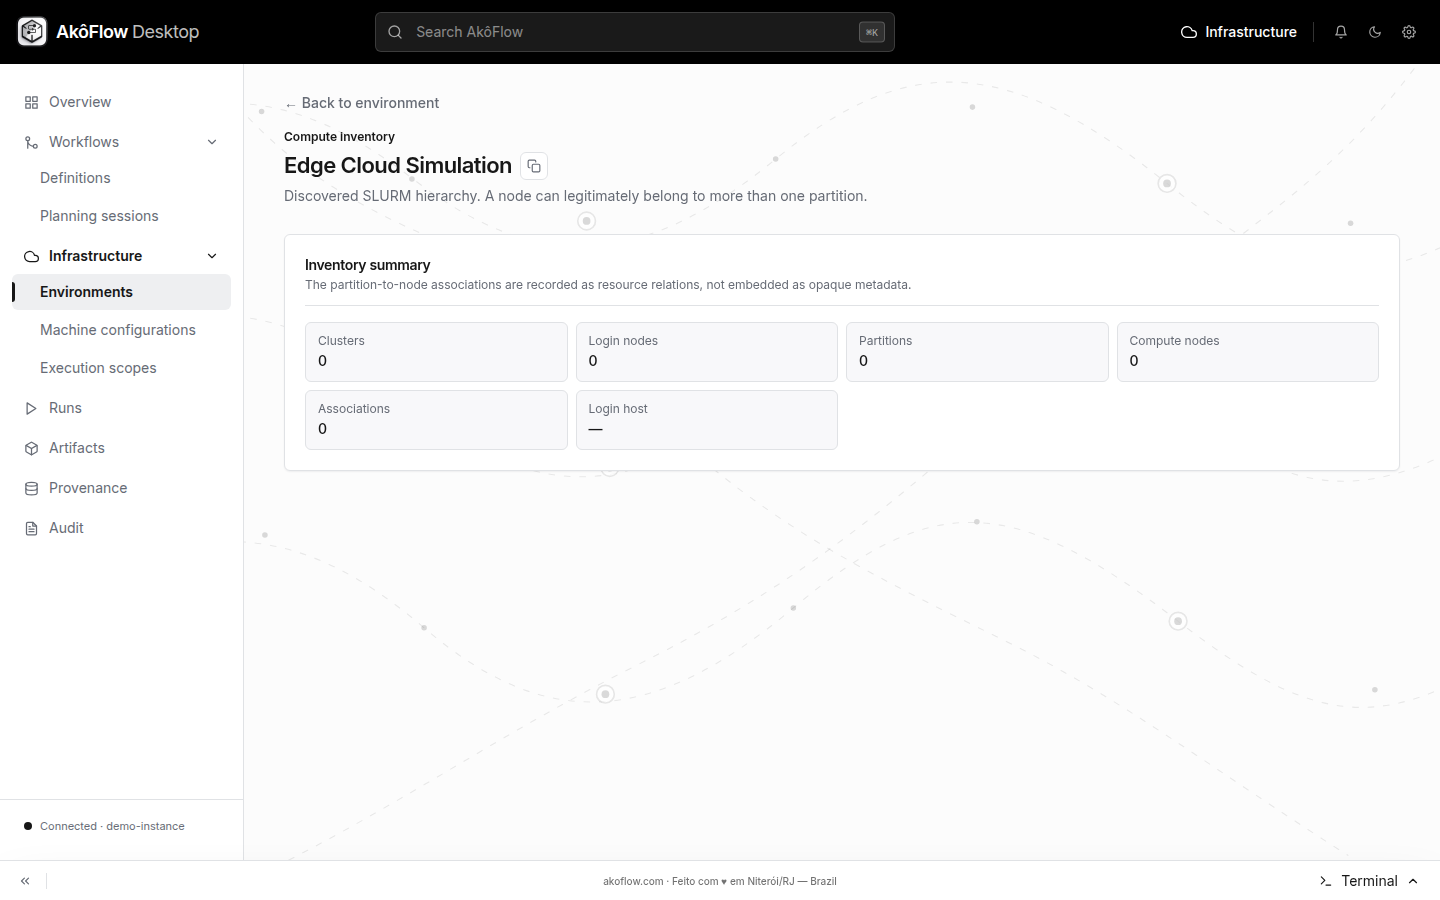Toggle dark mode with the moon icon
Image resolution: width=1440 pixels, height=900 pixels.
(1375, 32)
